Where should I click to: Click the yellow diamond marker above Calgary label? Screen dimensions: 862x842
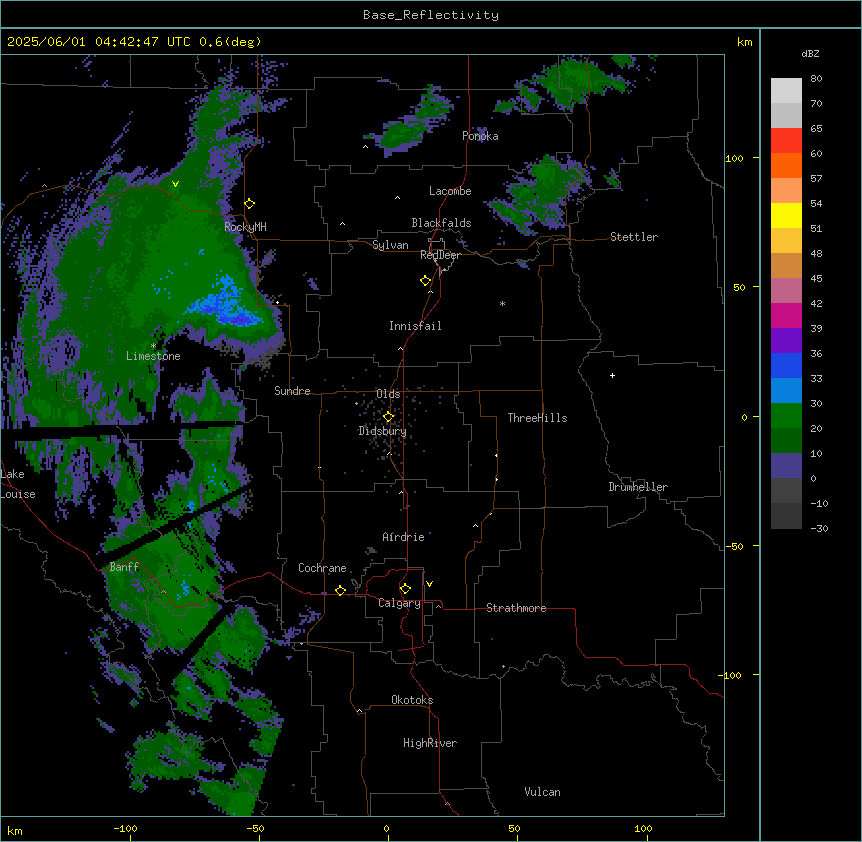click(x=405, y=589)
